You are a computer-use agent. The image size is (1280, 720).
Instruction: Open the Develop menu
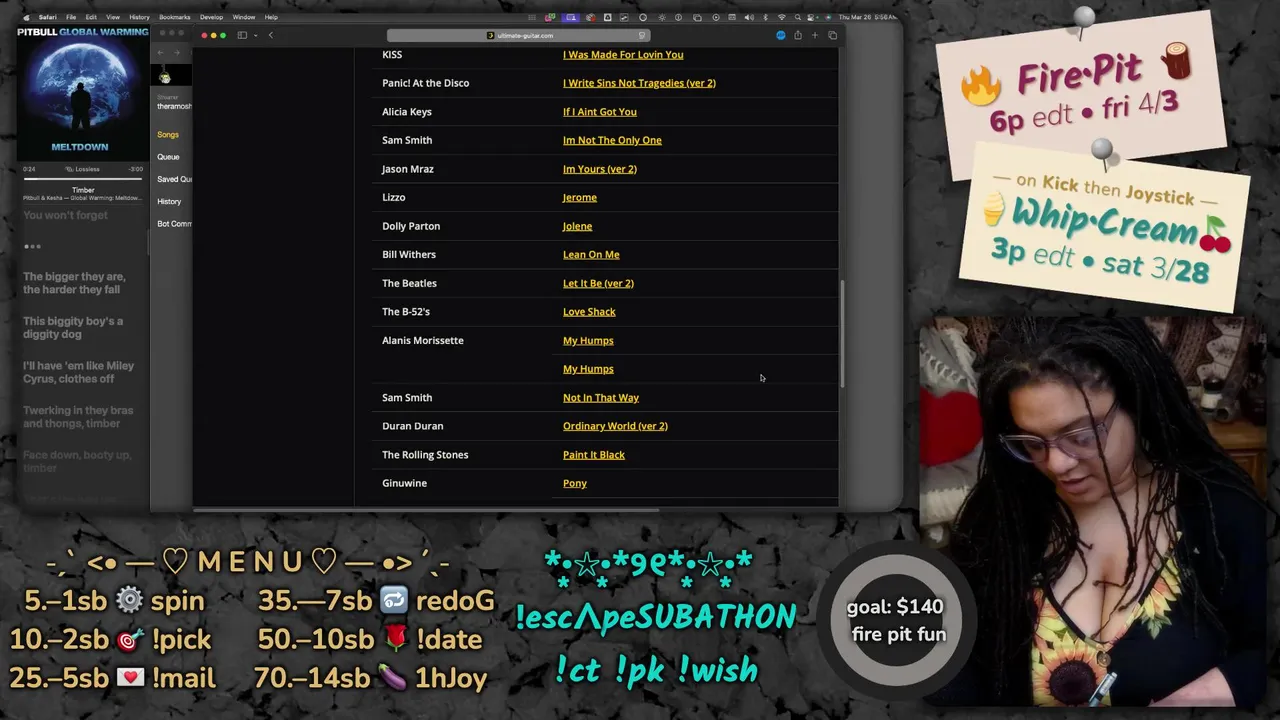(x=211, y=17)
